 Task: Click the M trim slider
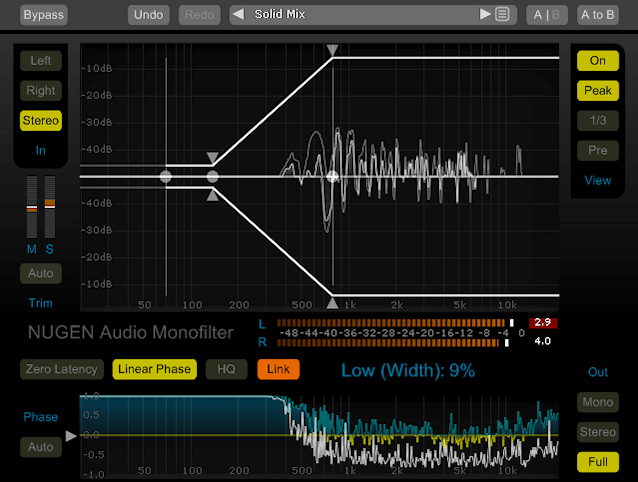coord(31,210)
